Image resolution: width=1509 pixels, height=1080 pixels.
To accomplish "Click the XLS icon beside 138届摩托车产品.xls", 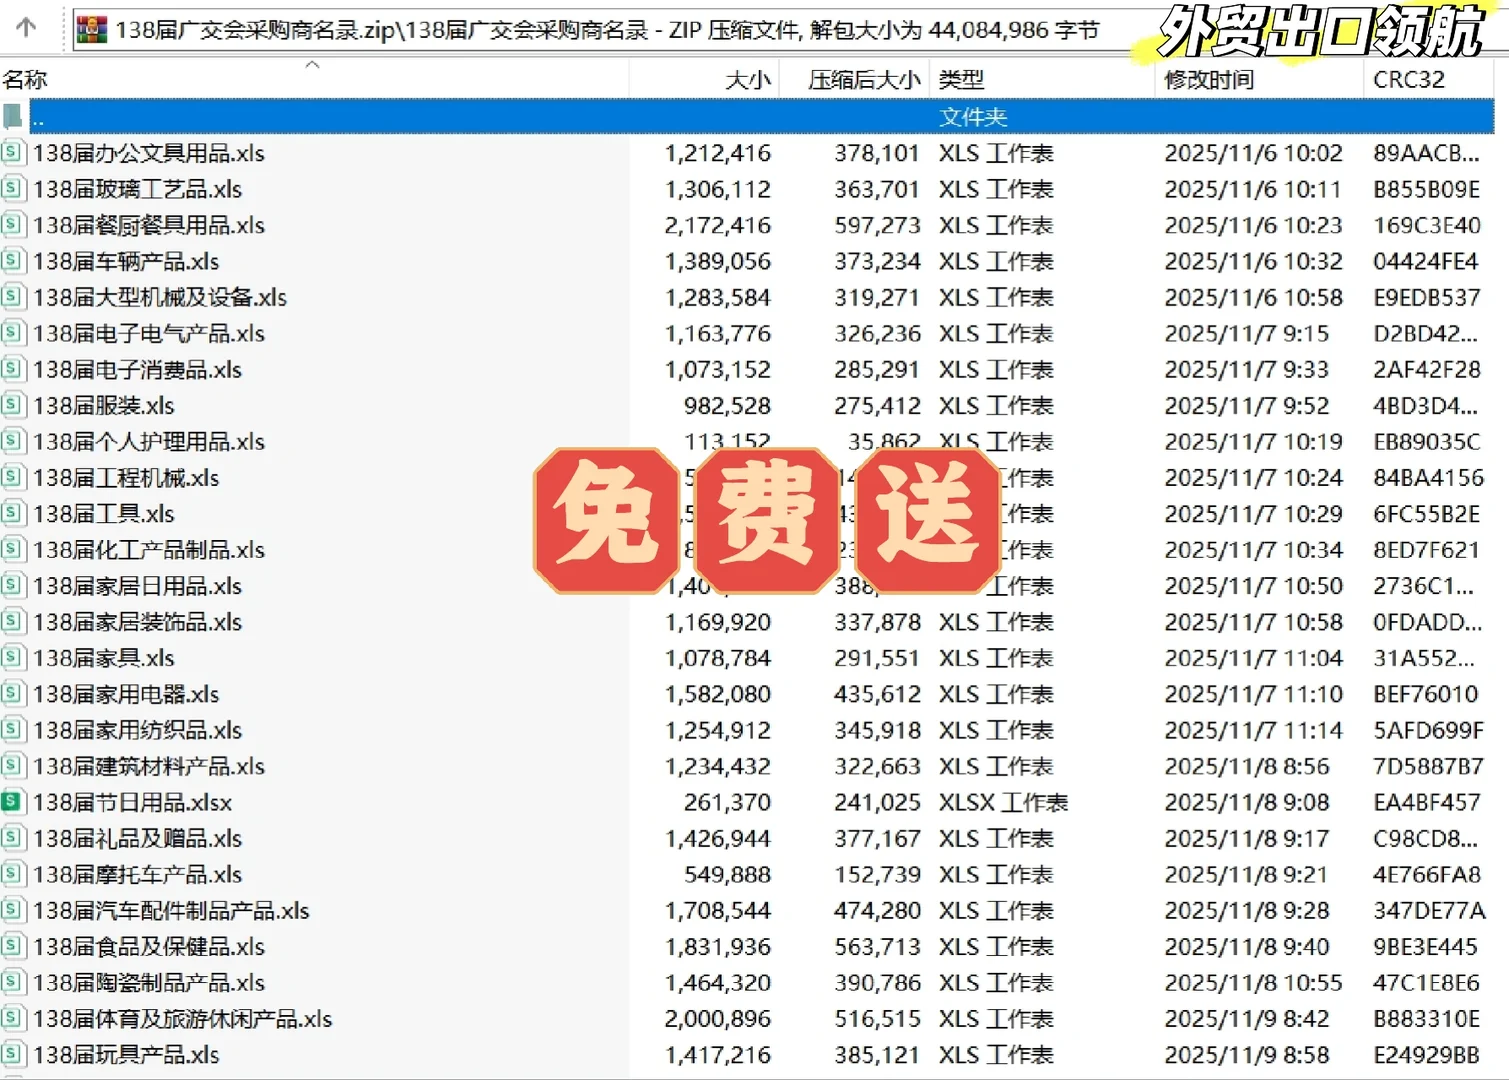I will pyautogui.click(x=12, y=874).
